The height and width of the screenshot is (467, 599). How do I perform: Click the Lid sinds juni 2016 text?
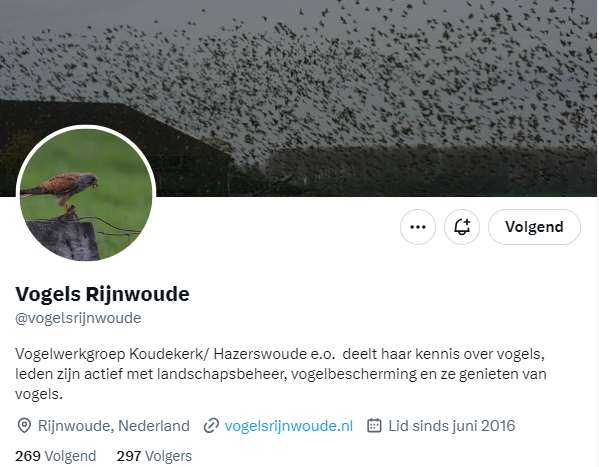click(x=452, y=426)
